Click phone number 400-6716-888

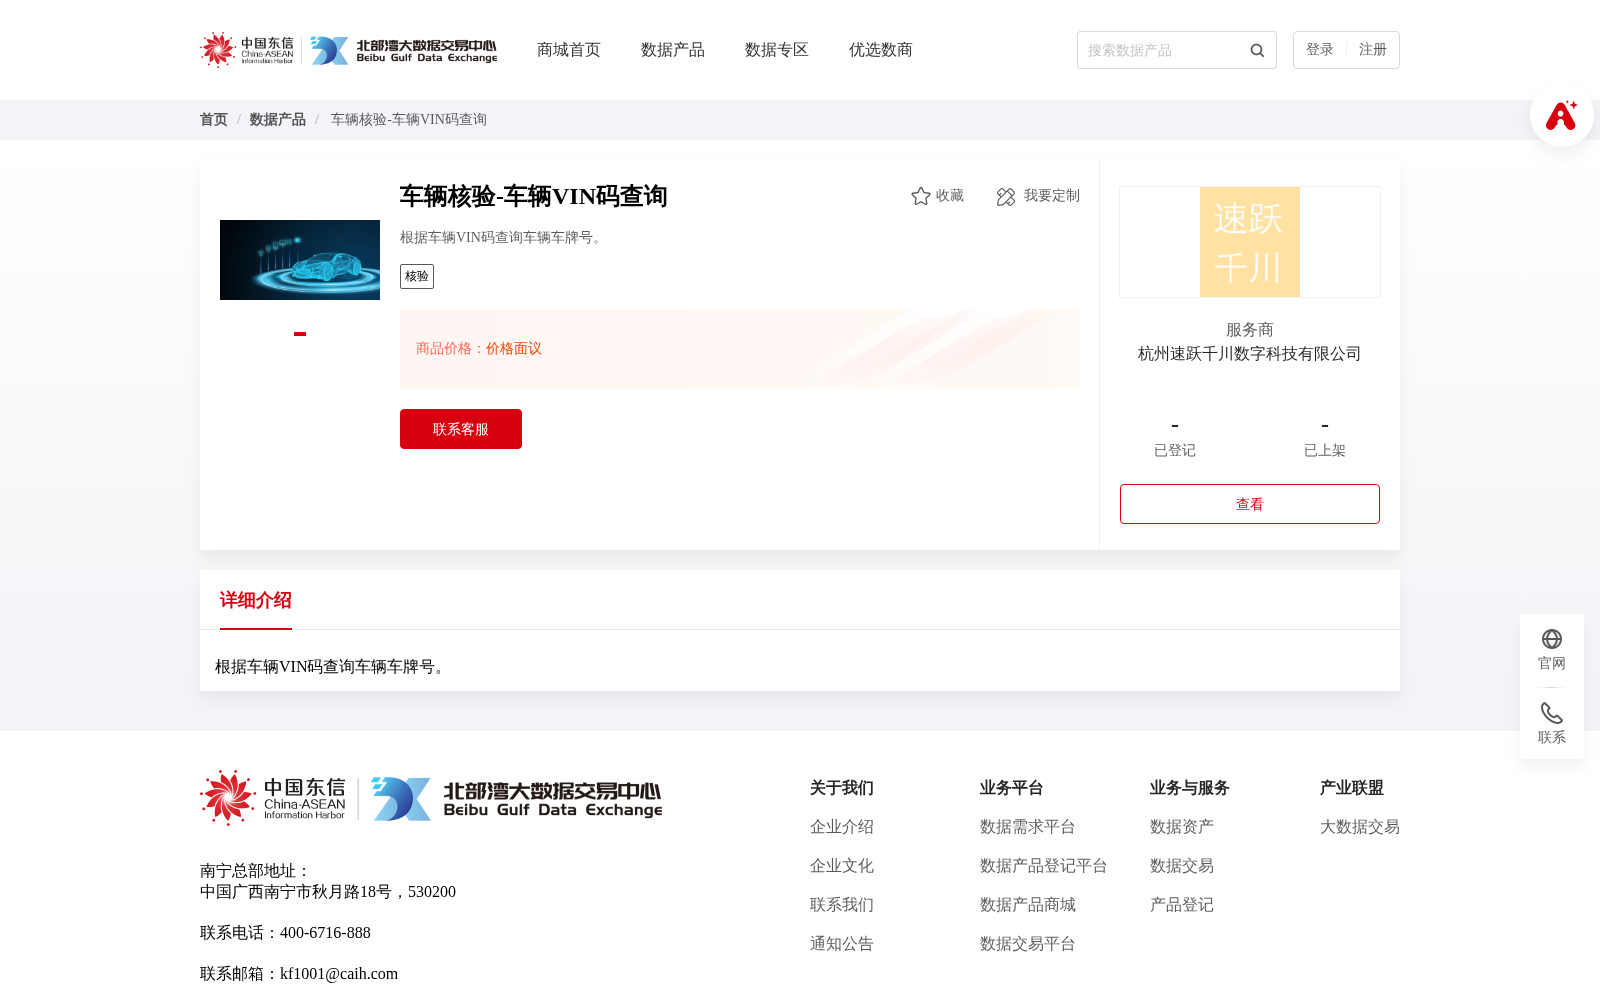tap(325, 933)
